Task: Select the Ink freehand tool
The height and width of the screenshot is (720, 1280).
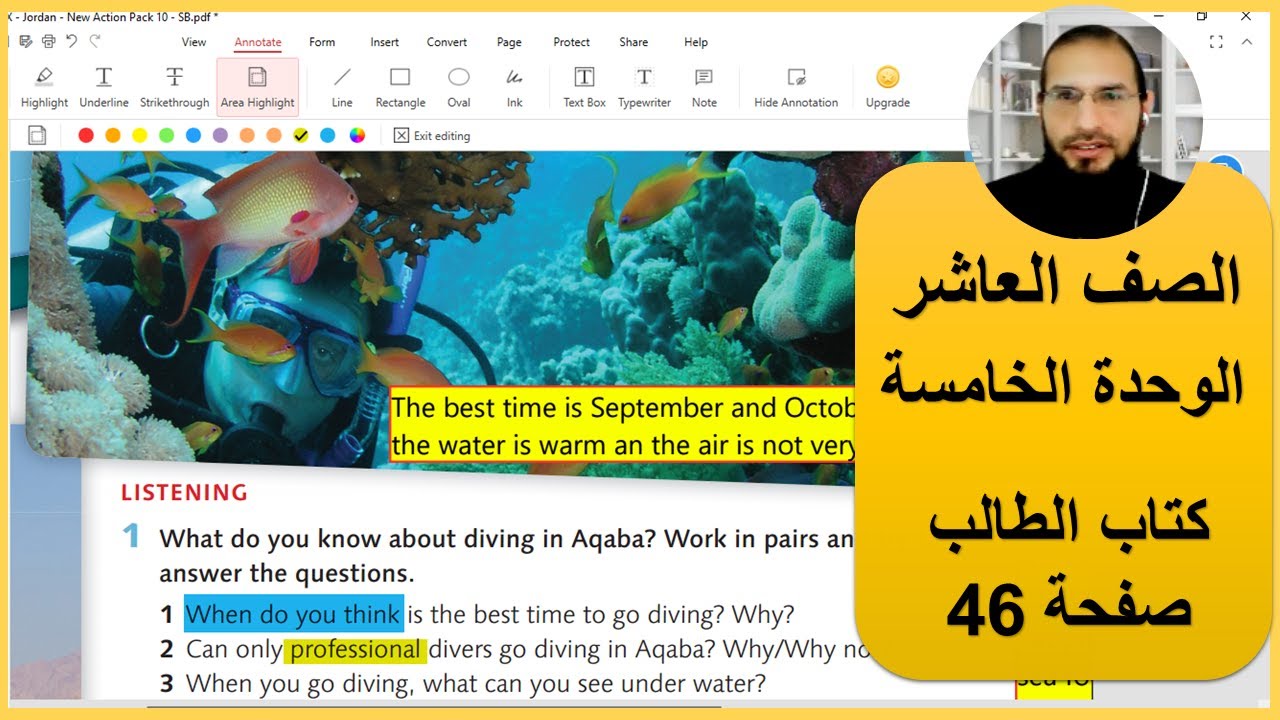Action: coord(514,87)
